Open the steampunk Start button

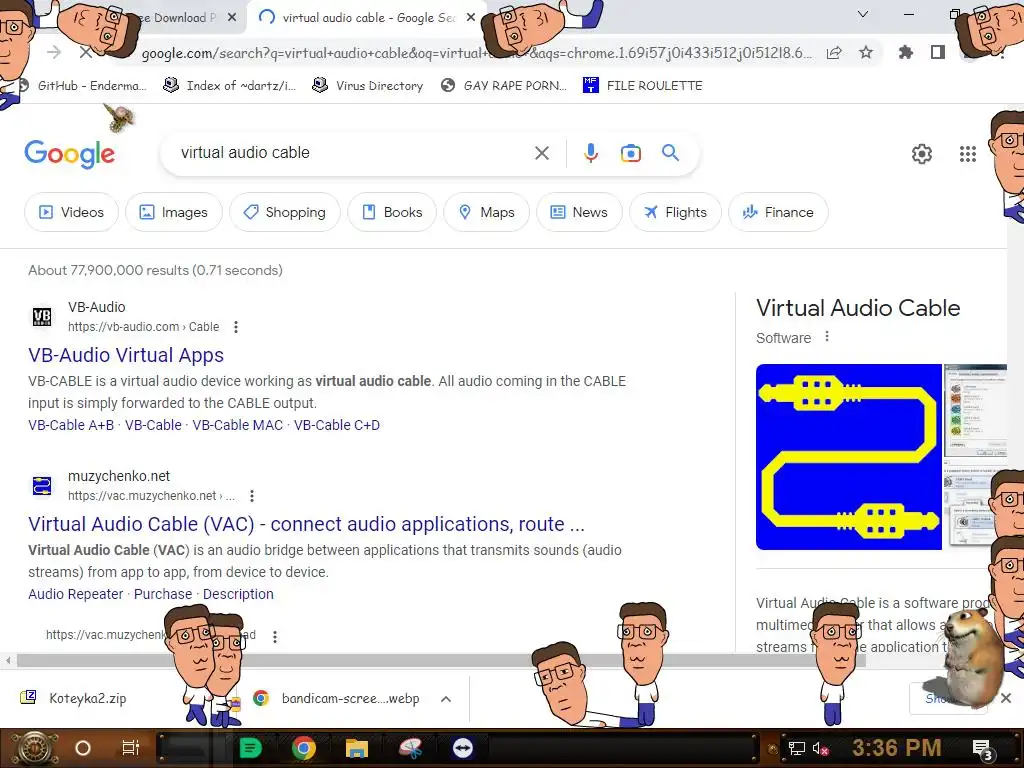click(34, 748)
